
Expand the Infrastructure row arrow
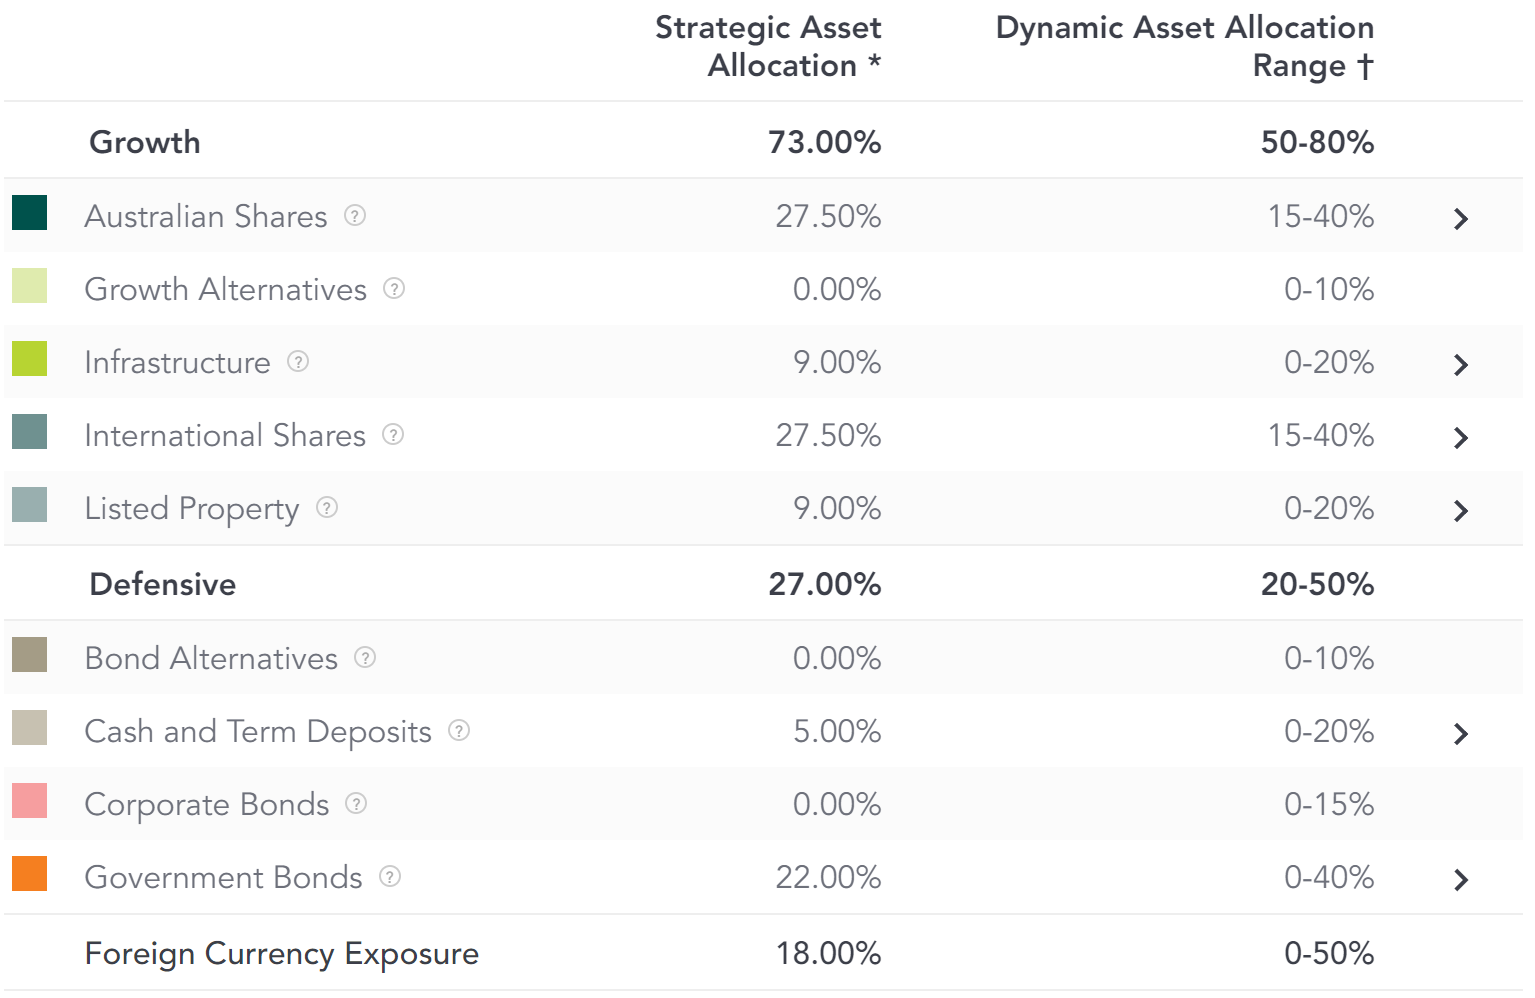tap(1461, 364)
